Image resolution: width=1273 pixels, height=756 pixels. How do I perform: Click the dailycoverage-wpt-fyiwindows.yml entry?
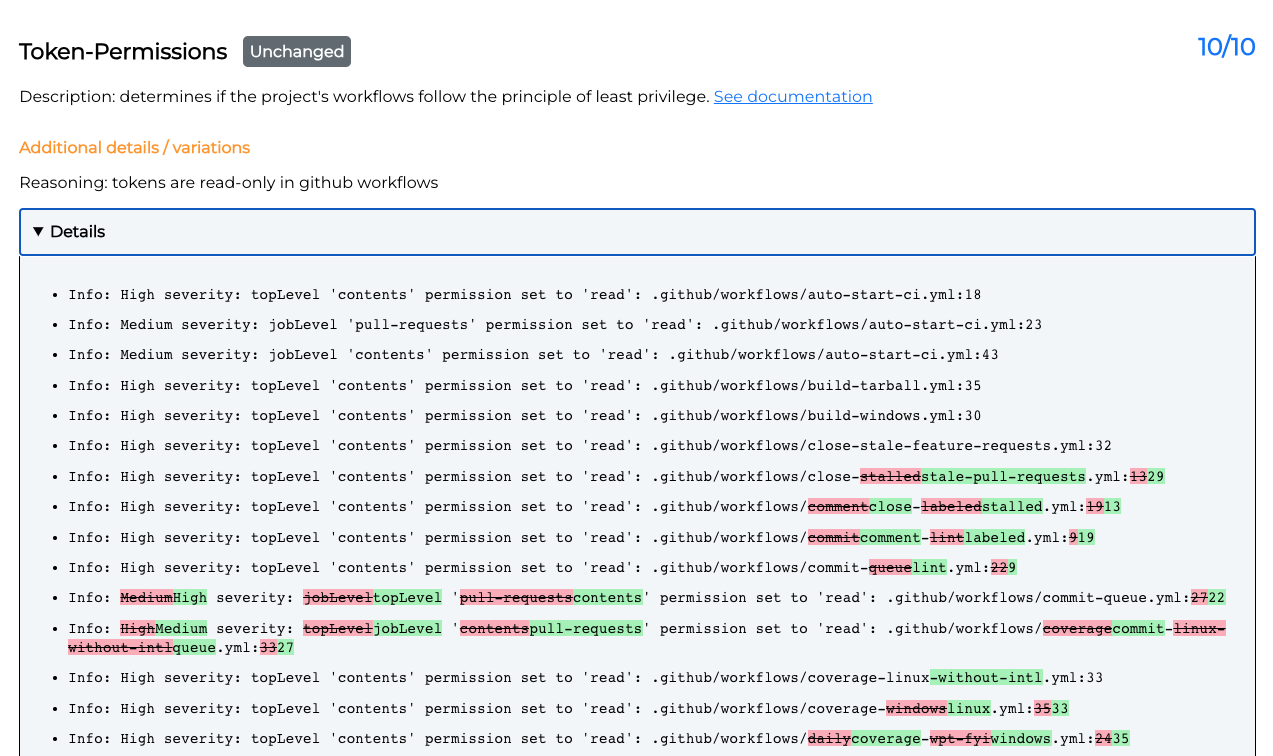pos(599,739)
